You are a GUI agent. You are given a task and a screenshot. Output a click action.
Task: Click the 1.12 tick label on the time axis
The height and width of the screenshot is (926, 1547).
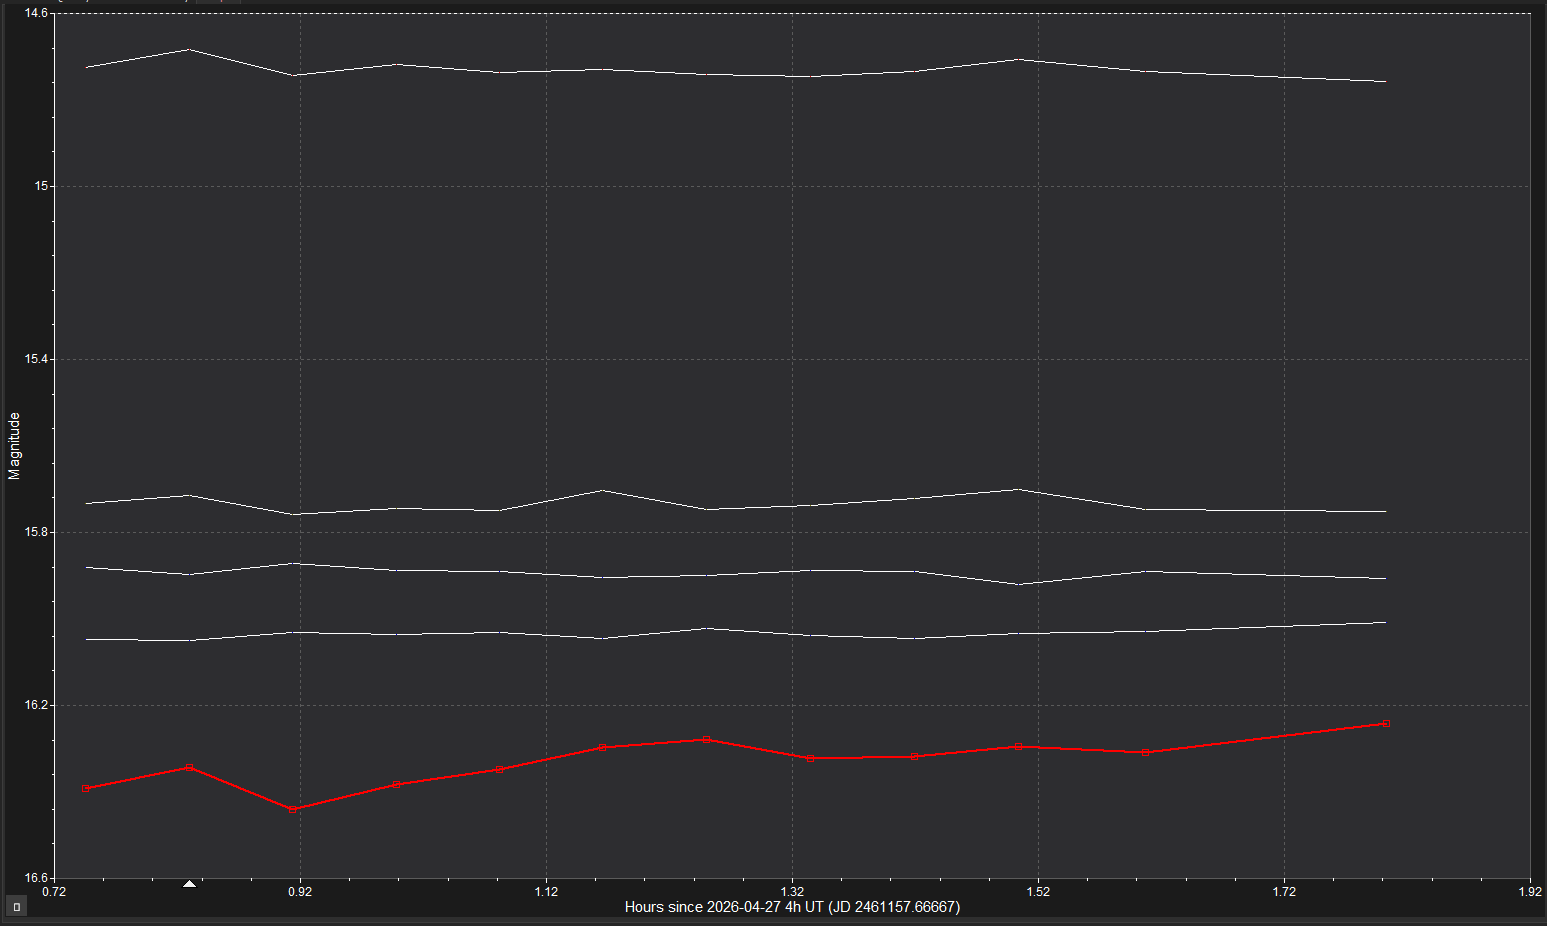pyautogui.click(x=546, y=891)
